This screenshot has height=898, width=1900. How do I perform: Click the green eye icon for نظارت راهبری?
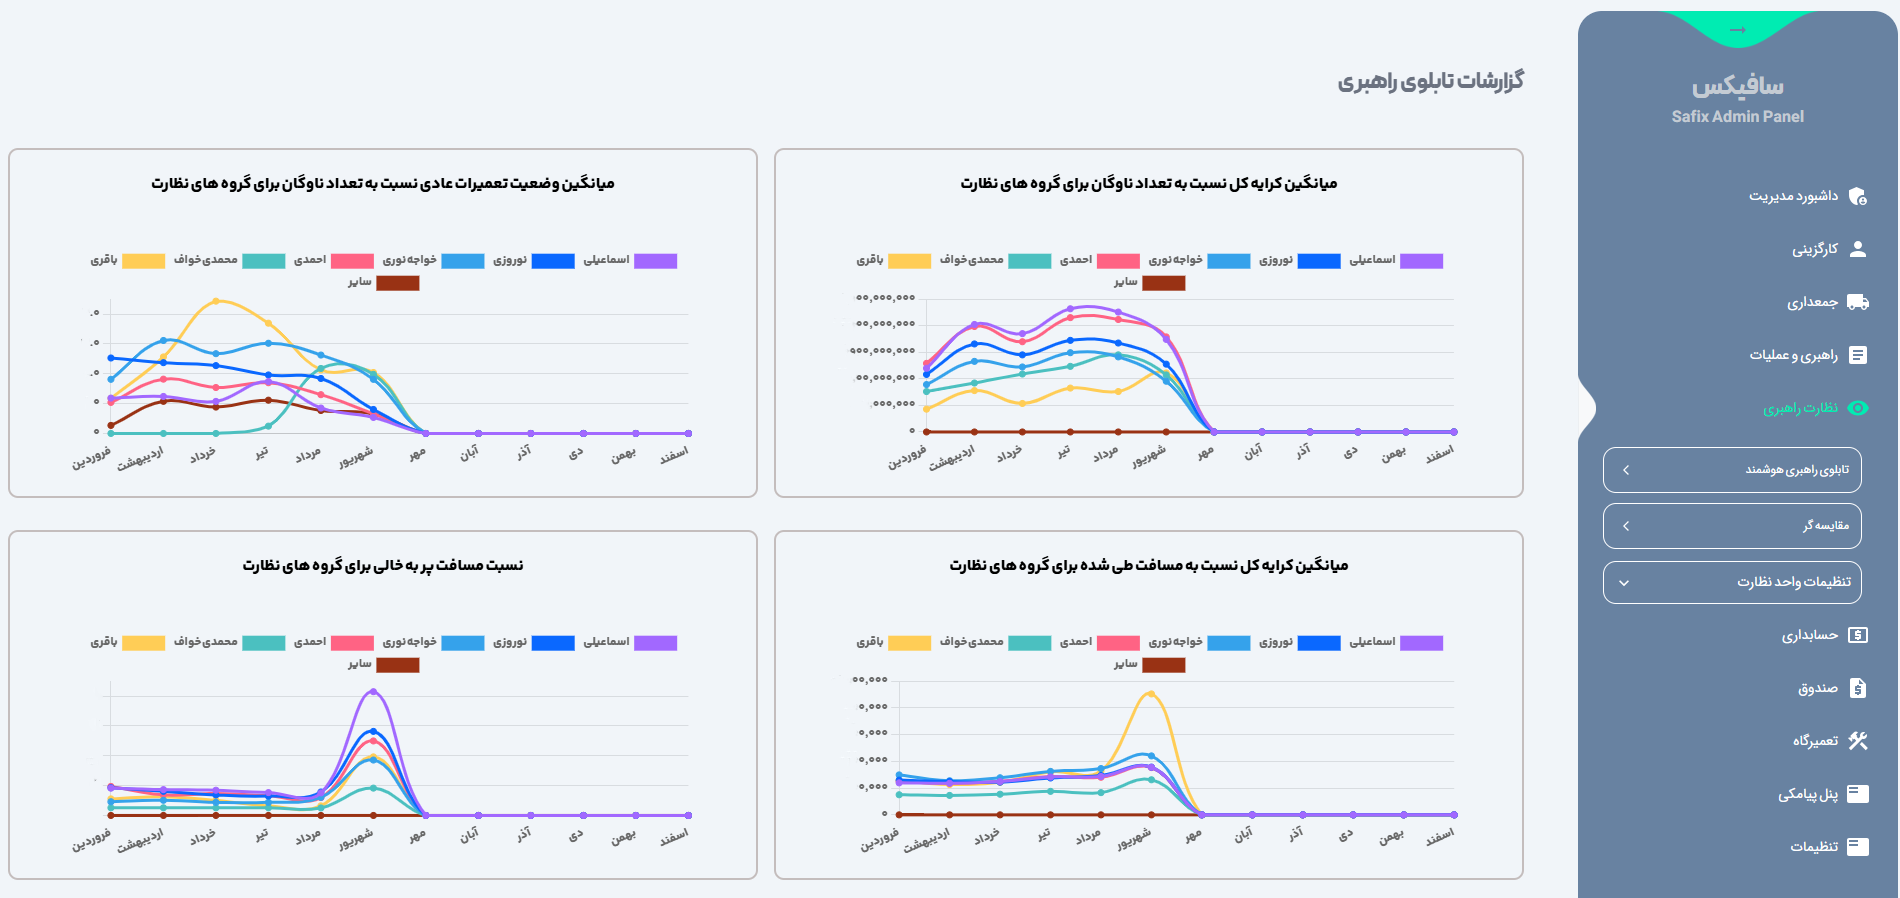pos(1857,408)
